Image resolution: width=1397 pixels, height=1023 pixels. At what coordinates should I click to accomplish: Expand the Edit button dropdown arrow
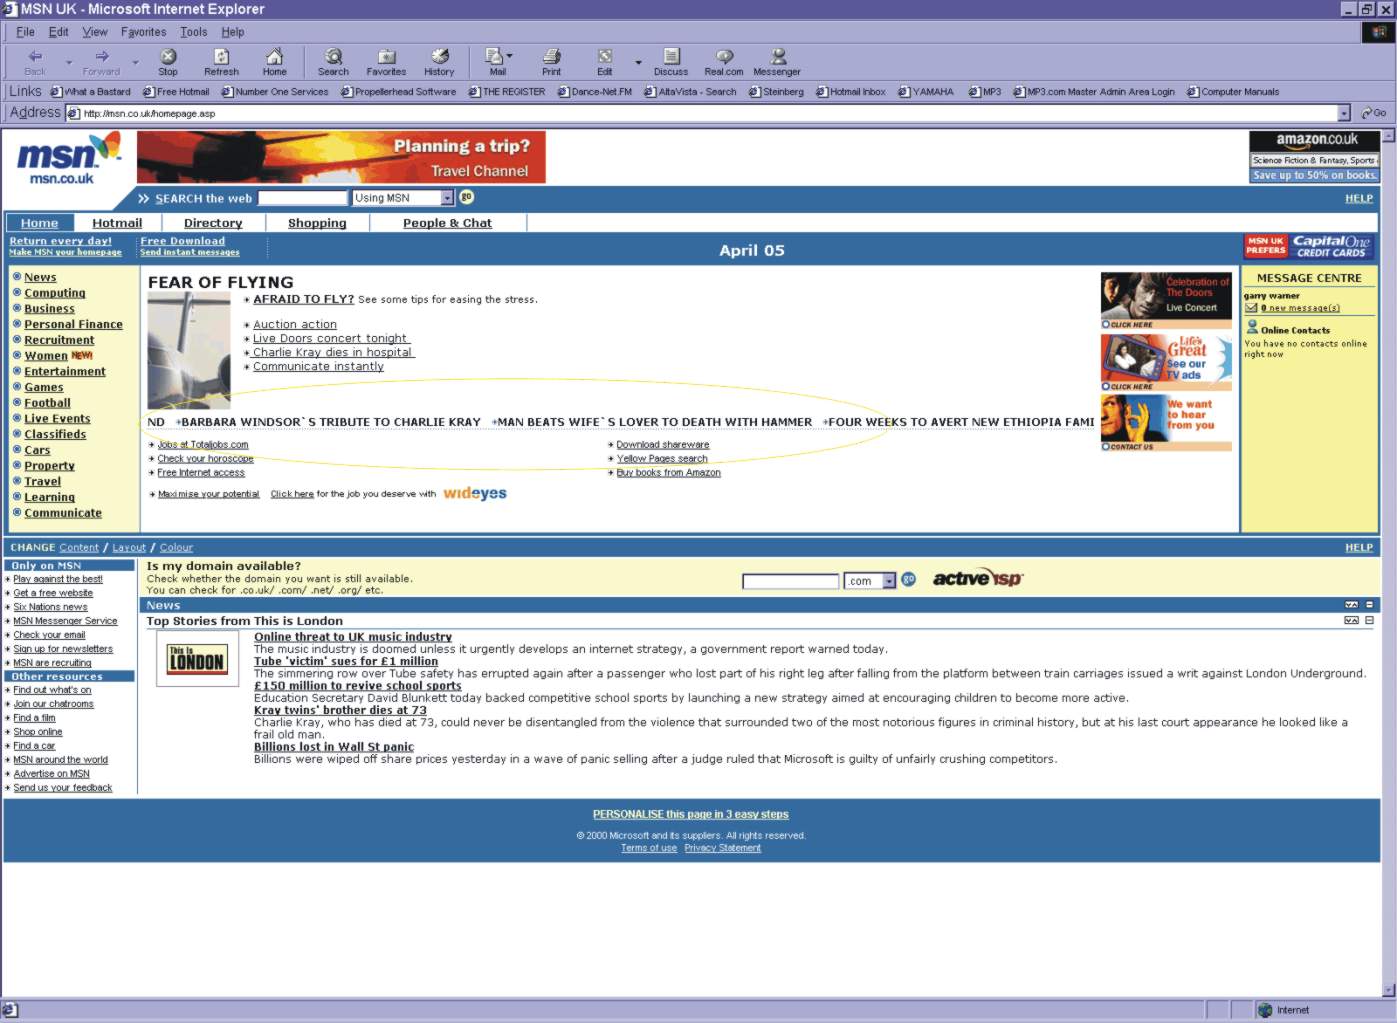point(638,62)
